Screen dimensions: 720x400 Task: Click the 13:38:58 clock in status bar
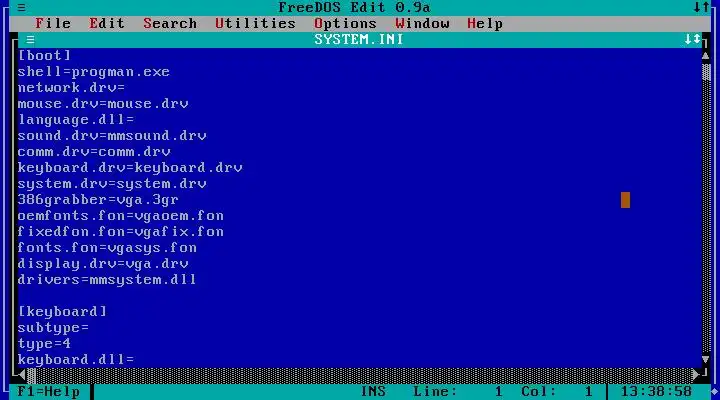coord(656,392)
